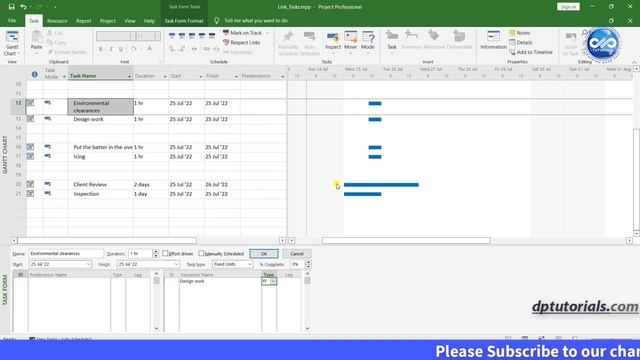Open Task Mode column filter arrow
This screenshot has height=360, width=640.
click(64, 77)
